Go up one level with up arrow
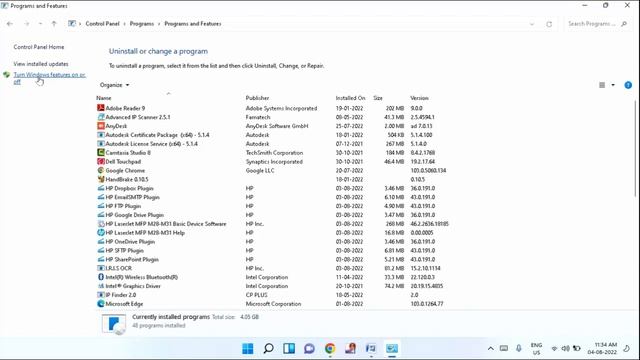Image resolution: width=640 pixels, height=360 pixels. pyautogui.click(x=54, y=24)
